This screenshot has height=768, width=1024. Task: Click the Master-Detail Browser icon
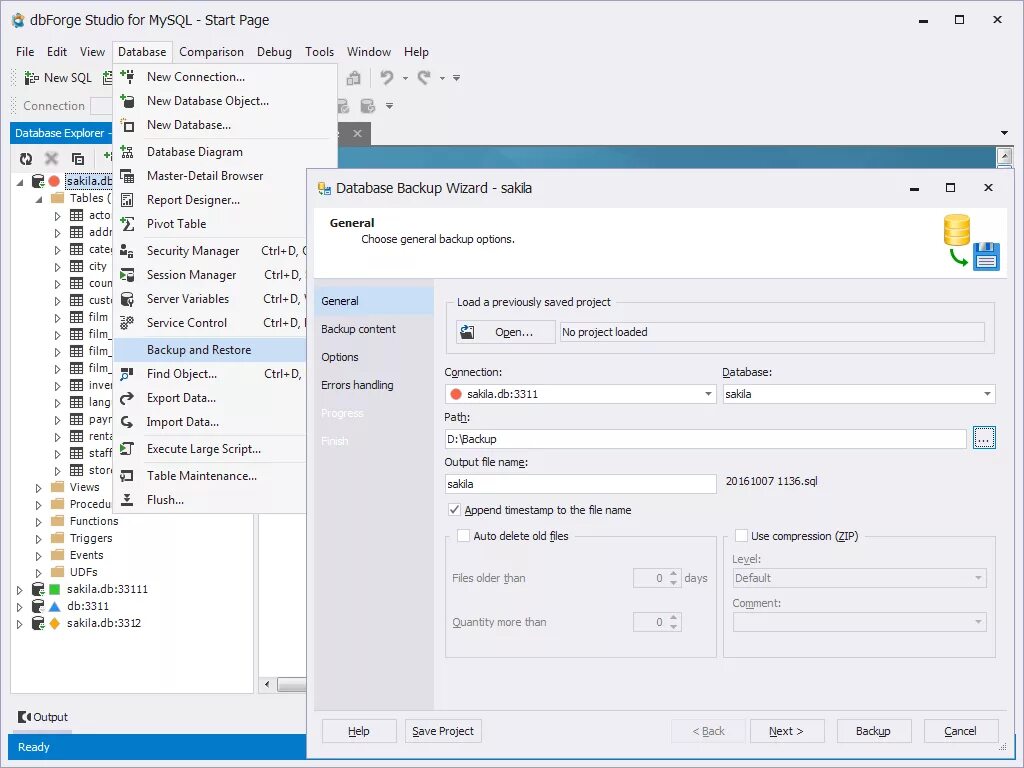pyautogui.click(x=127, y=176)
